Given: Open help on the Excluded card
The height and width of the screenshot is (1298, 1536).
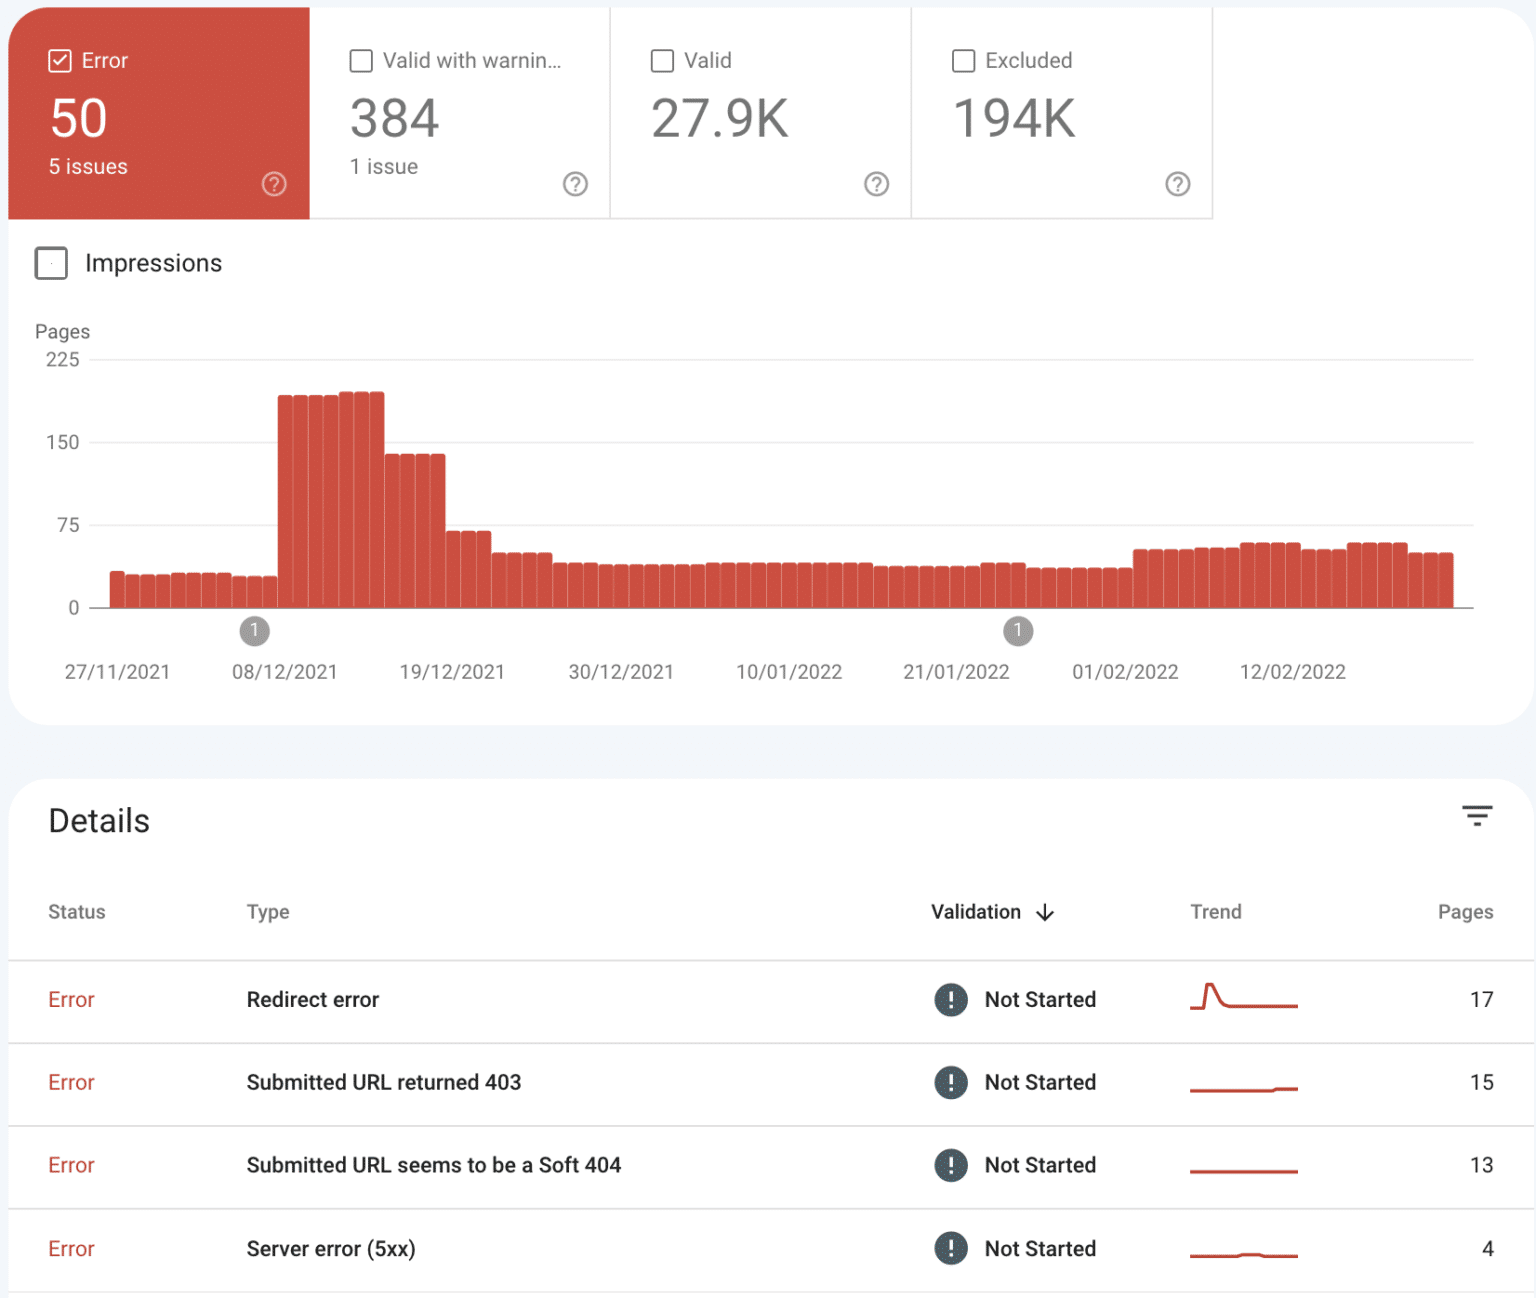Looking at the screenshot, I should click(x=1178, y=184).
